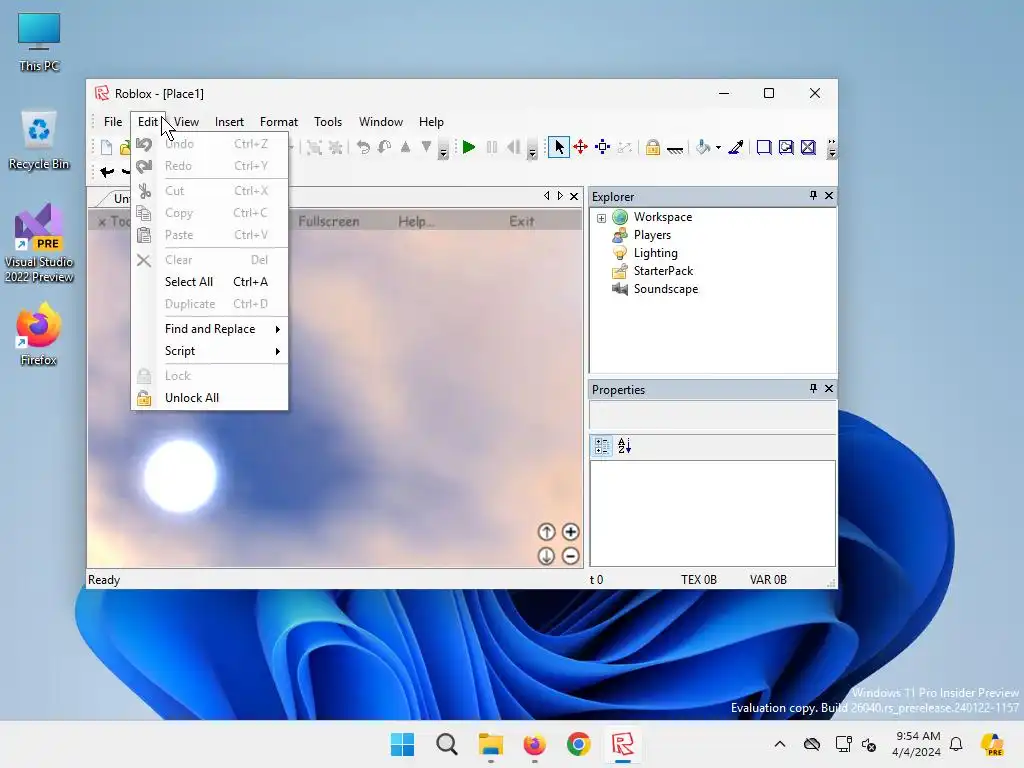Select the paint bucket Fill tool
The width and height of the screenshot is (1024, 768).
(703, 148)
